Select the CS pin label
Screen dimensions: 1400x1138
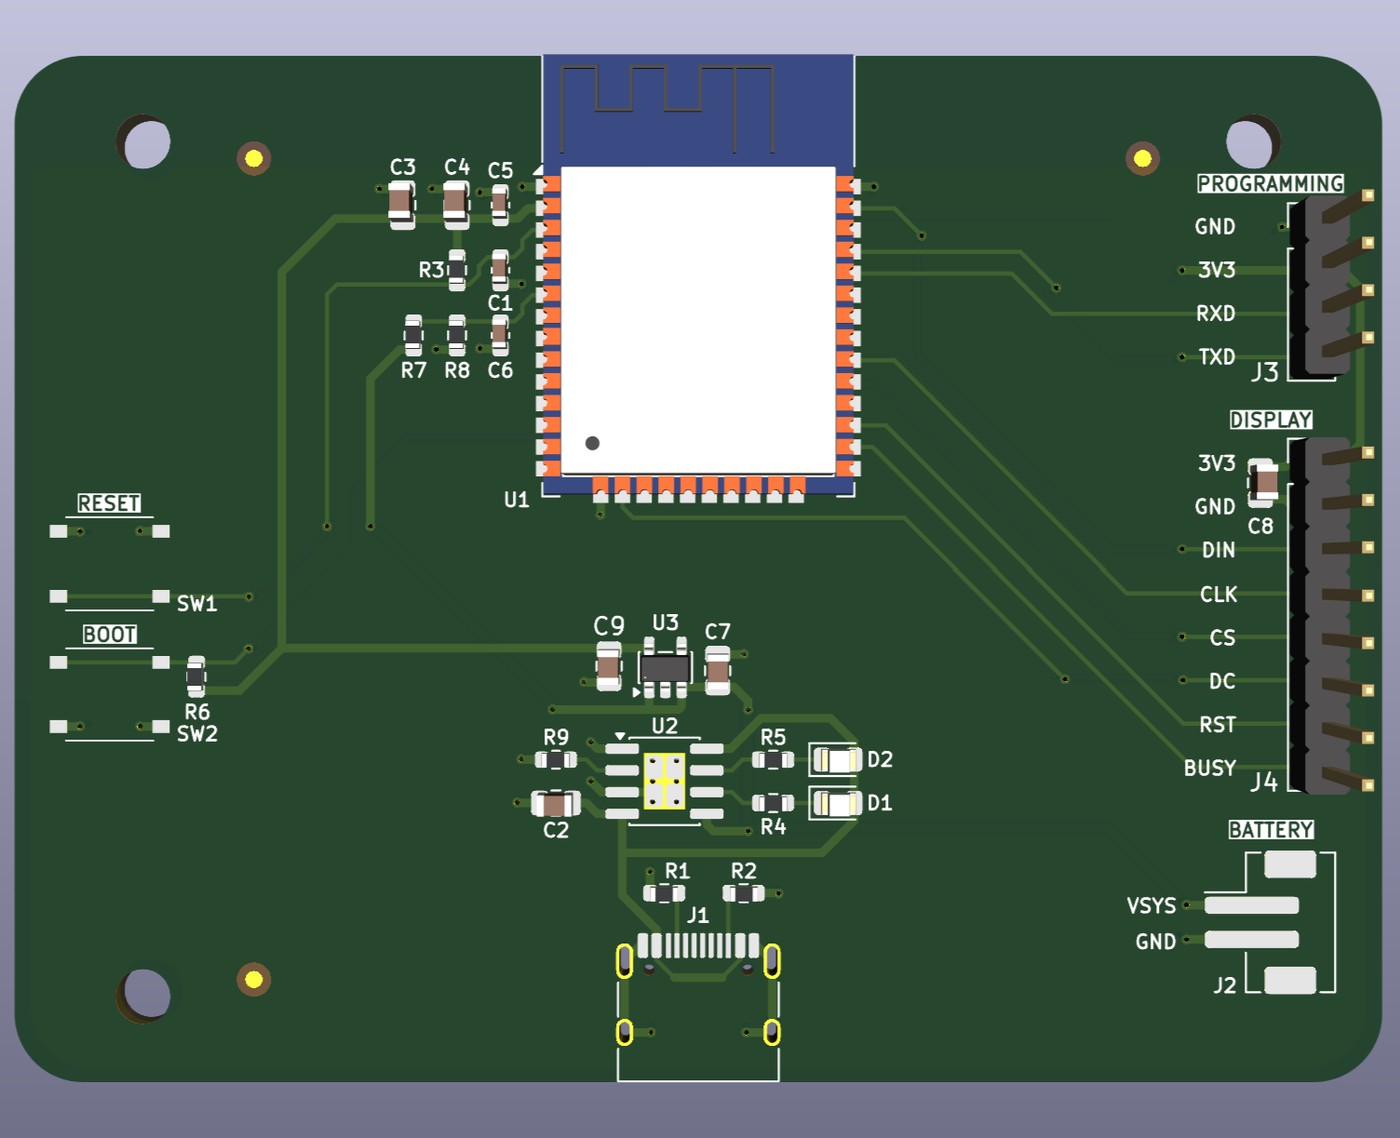coord(1222,638)
